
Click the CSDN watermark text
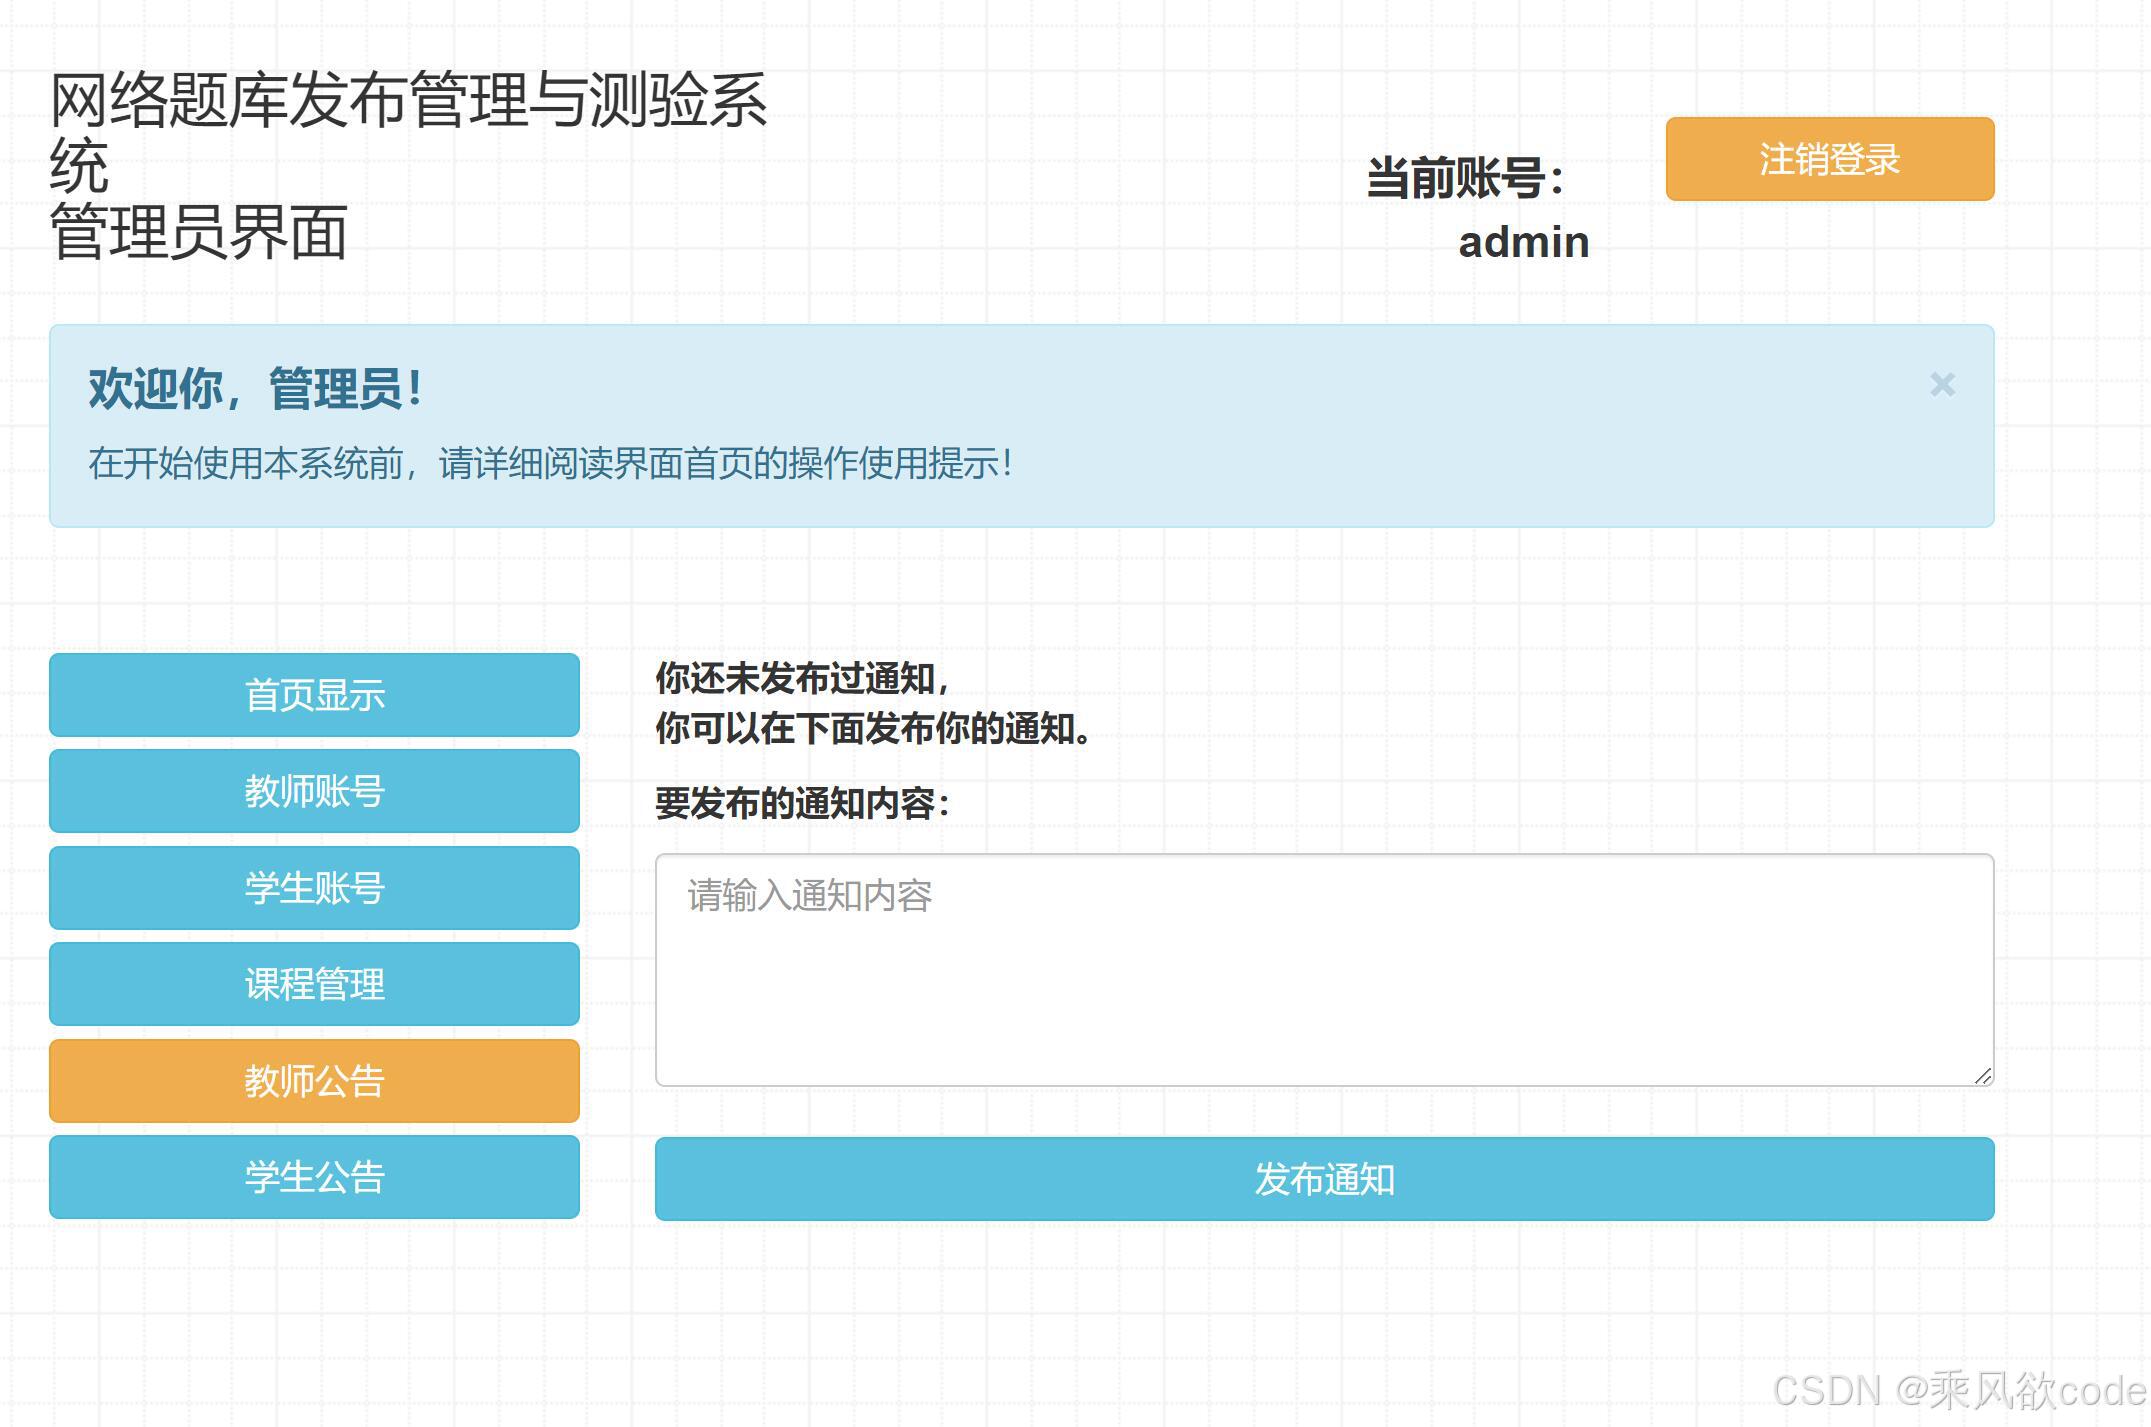[x=1959, y=1391]
